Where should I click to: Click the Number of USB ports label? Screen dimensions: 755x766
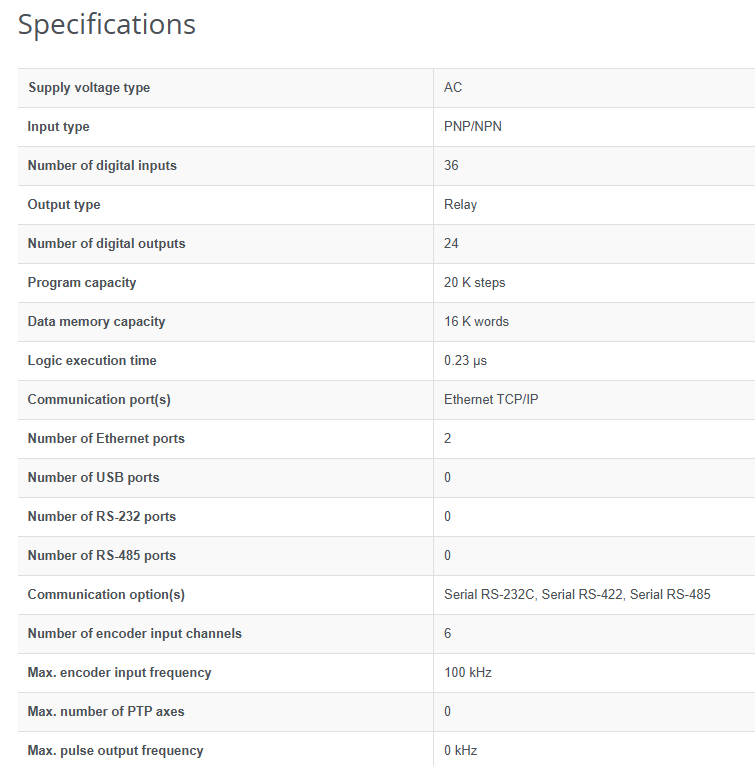93,478
